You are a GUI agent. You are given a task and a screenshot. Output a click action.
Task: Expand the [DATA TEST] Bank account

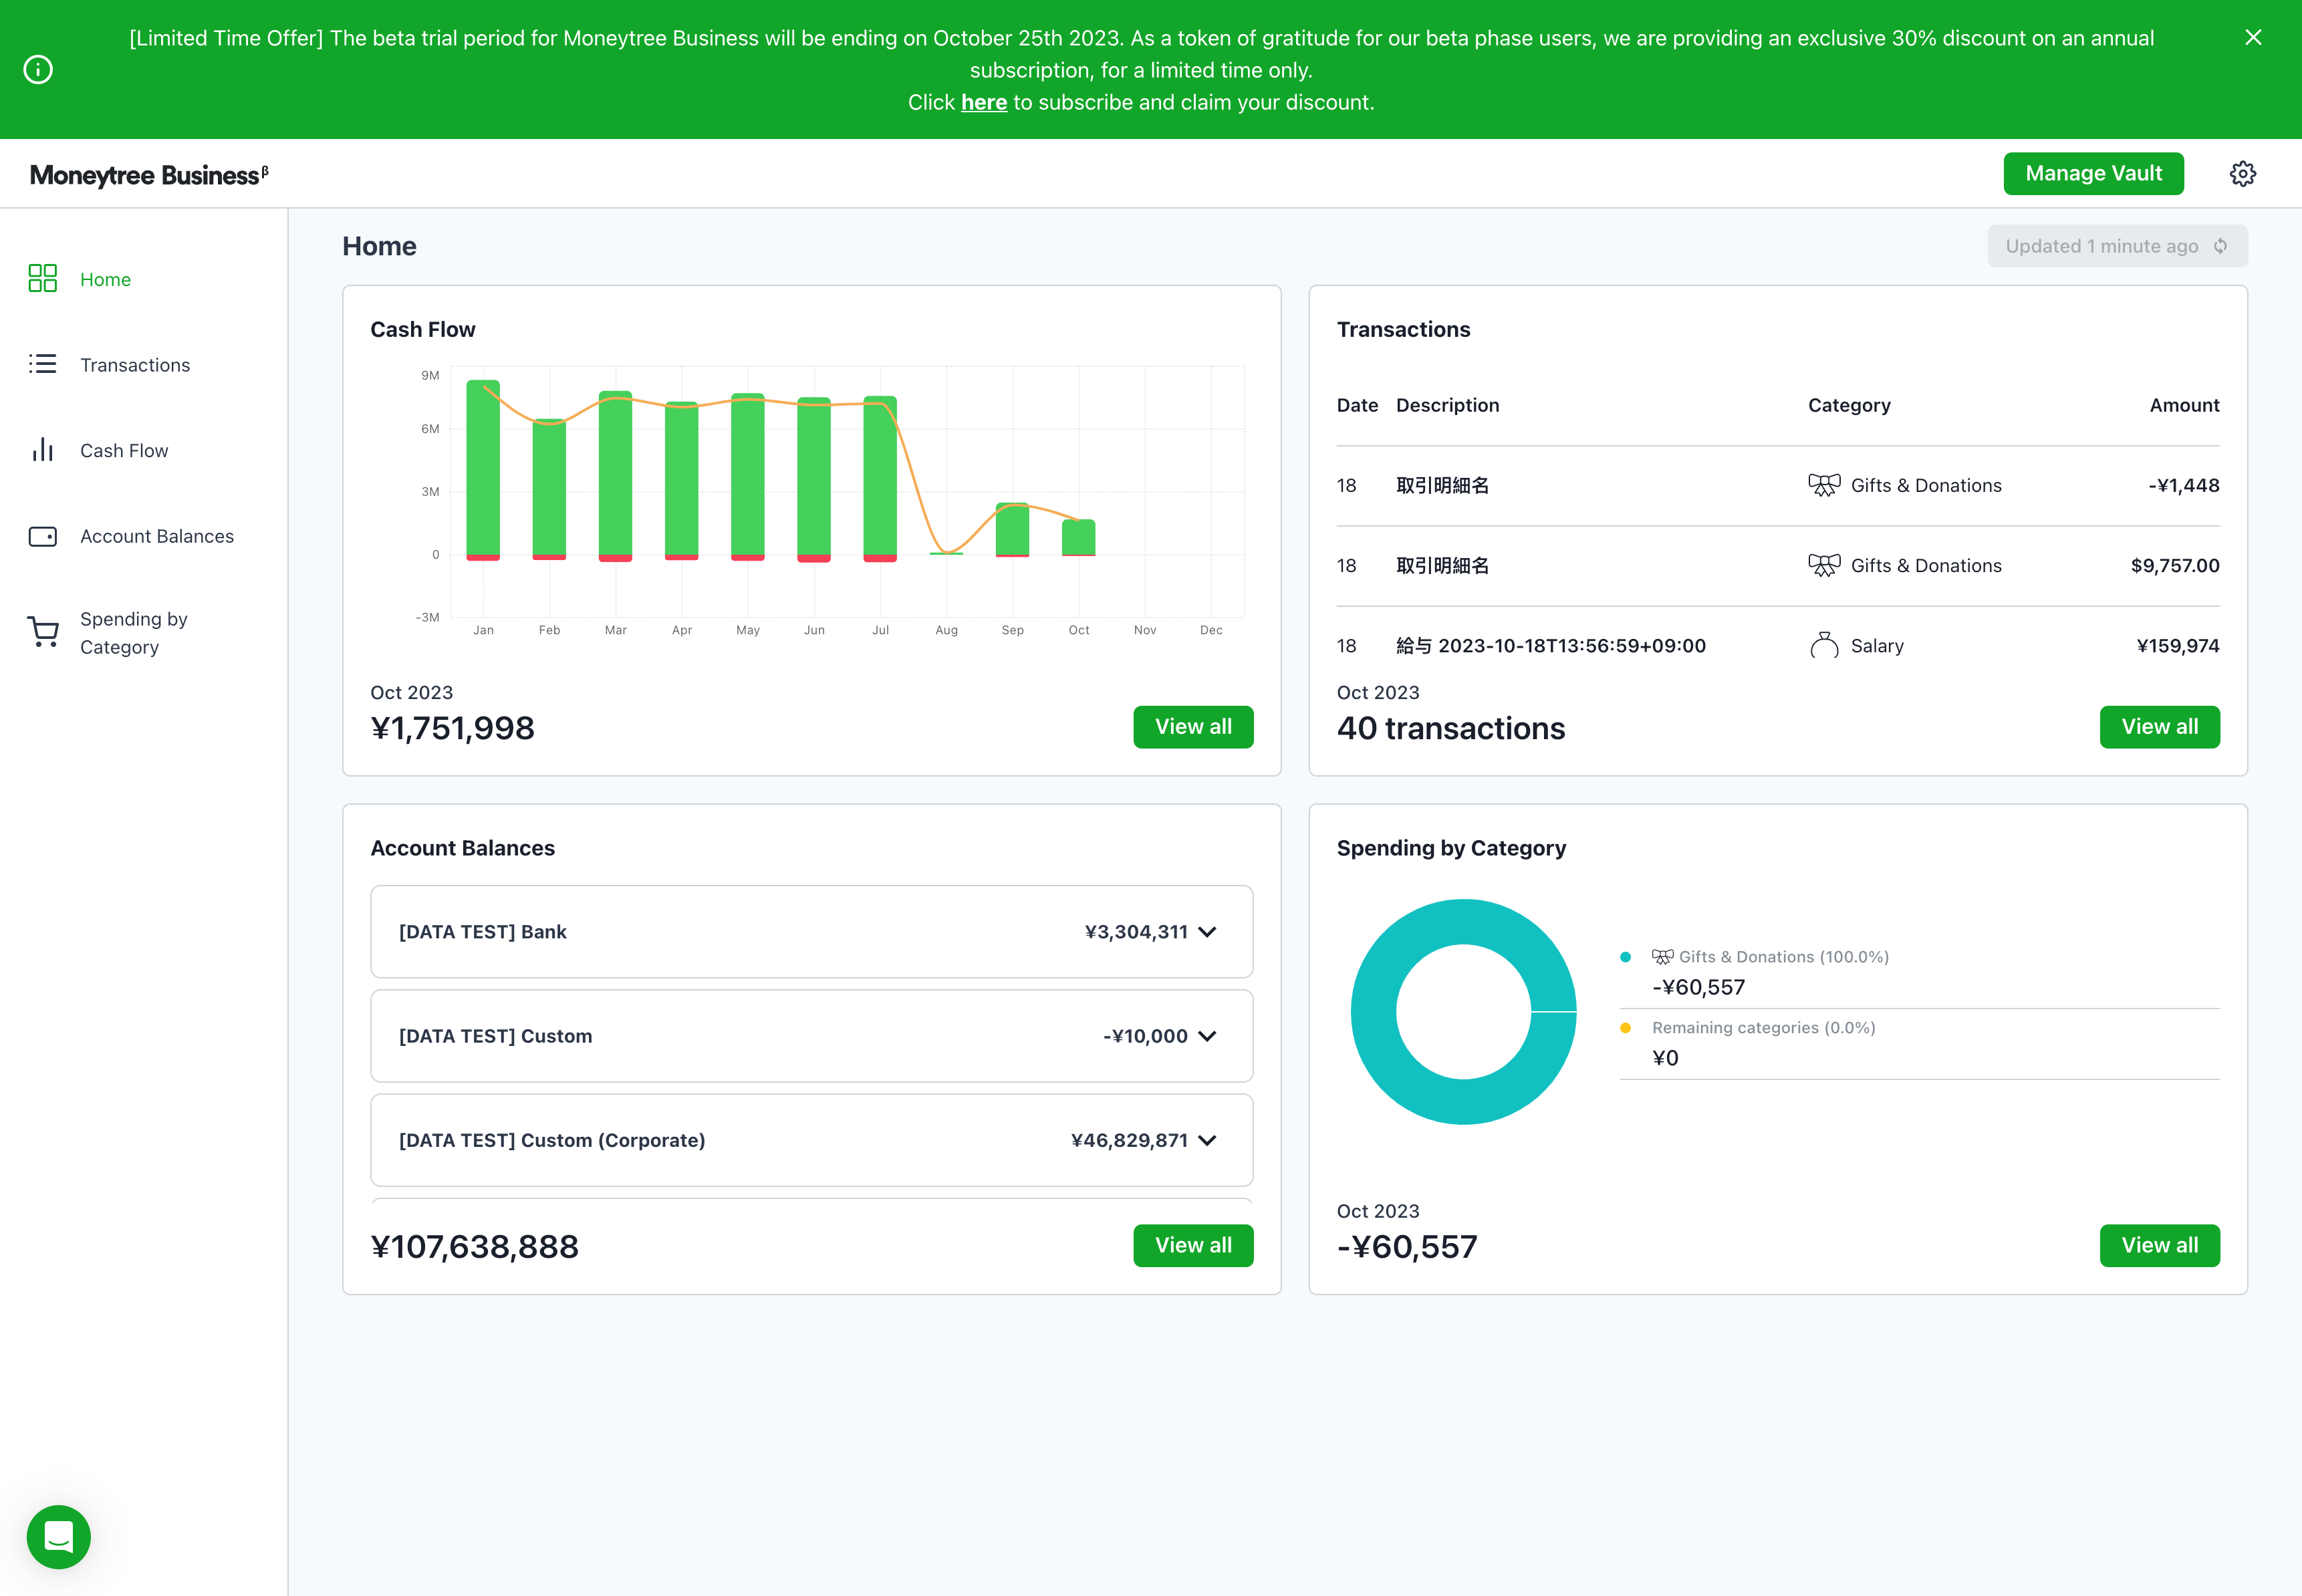click(1207, 931)
